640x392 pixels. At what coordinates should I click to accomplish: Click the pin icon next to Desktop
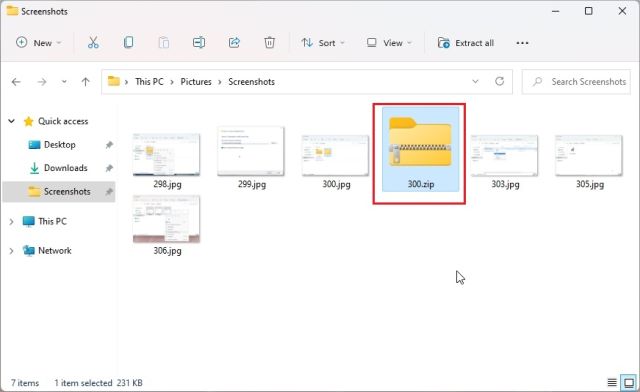(x=109, y=145)
